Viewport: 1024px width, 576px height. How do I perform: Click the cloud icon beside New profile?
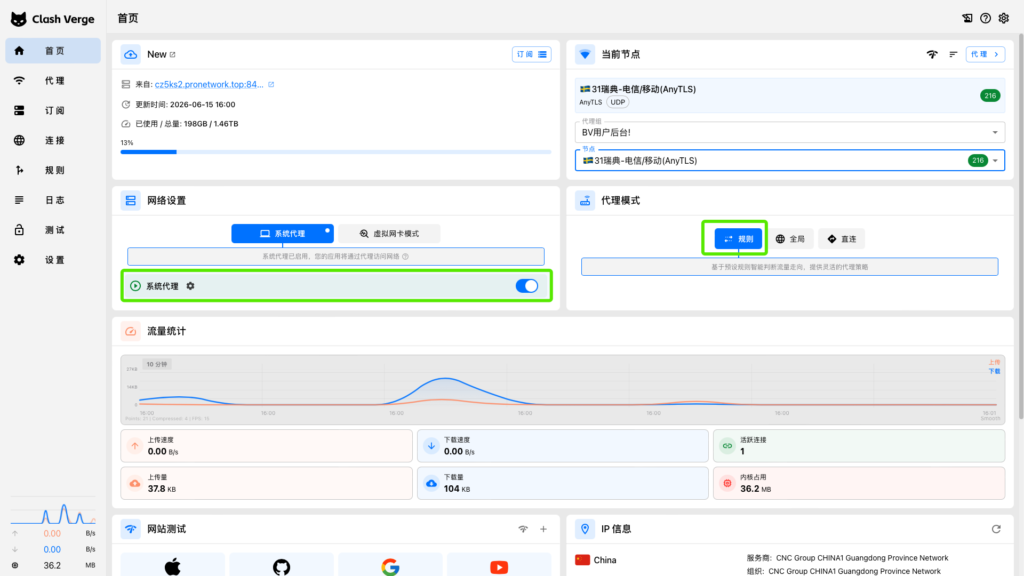point(131,54)
